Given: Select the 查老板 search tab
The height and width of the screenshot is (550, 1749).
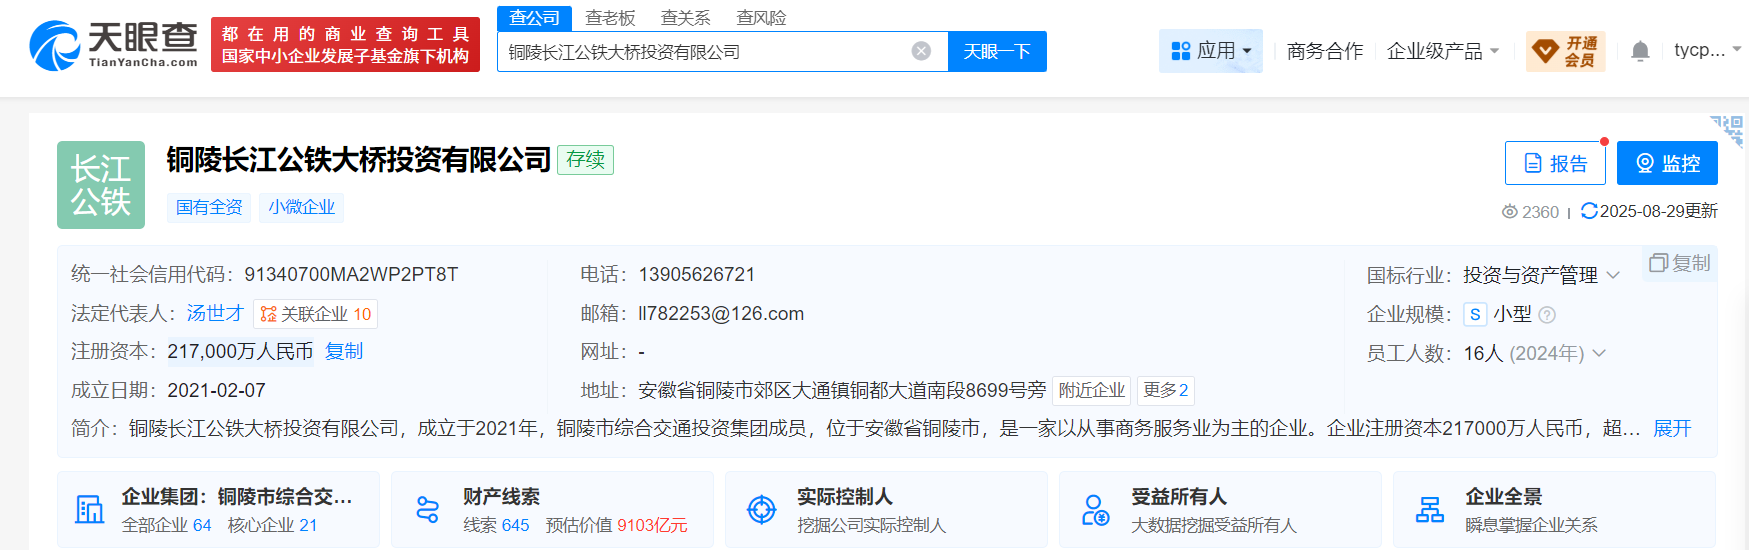Looking at the screenshot, I should pyautogui.click(x=610, y=18).
